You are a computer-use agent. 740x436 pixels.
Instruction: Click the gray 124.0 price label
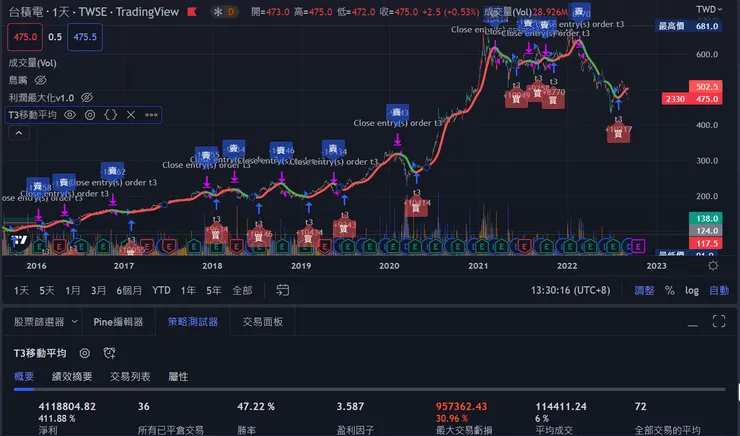pyautogui.click(x=706, y=231)
